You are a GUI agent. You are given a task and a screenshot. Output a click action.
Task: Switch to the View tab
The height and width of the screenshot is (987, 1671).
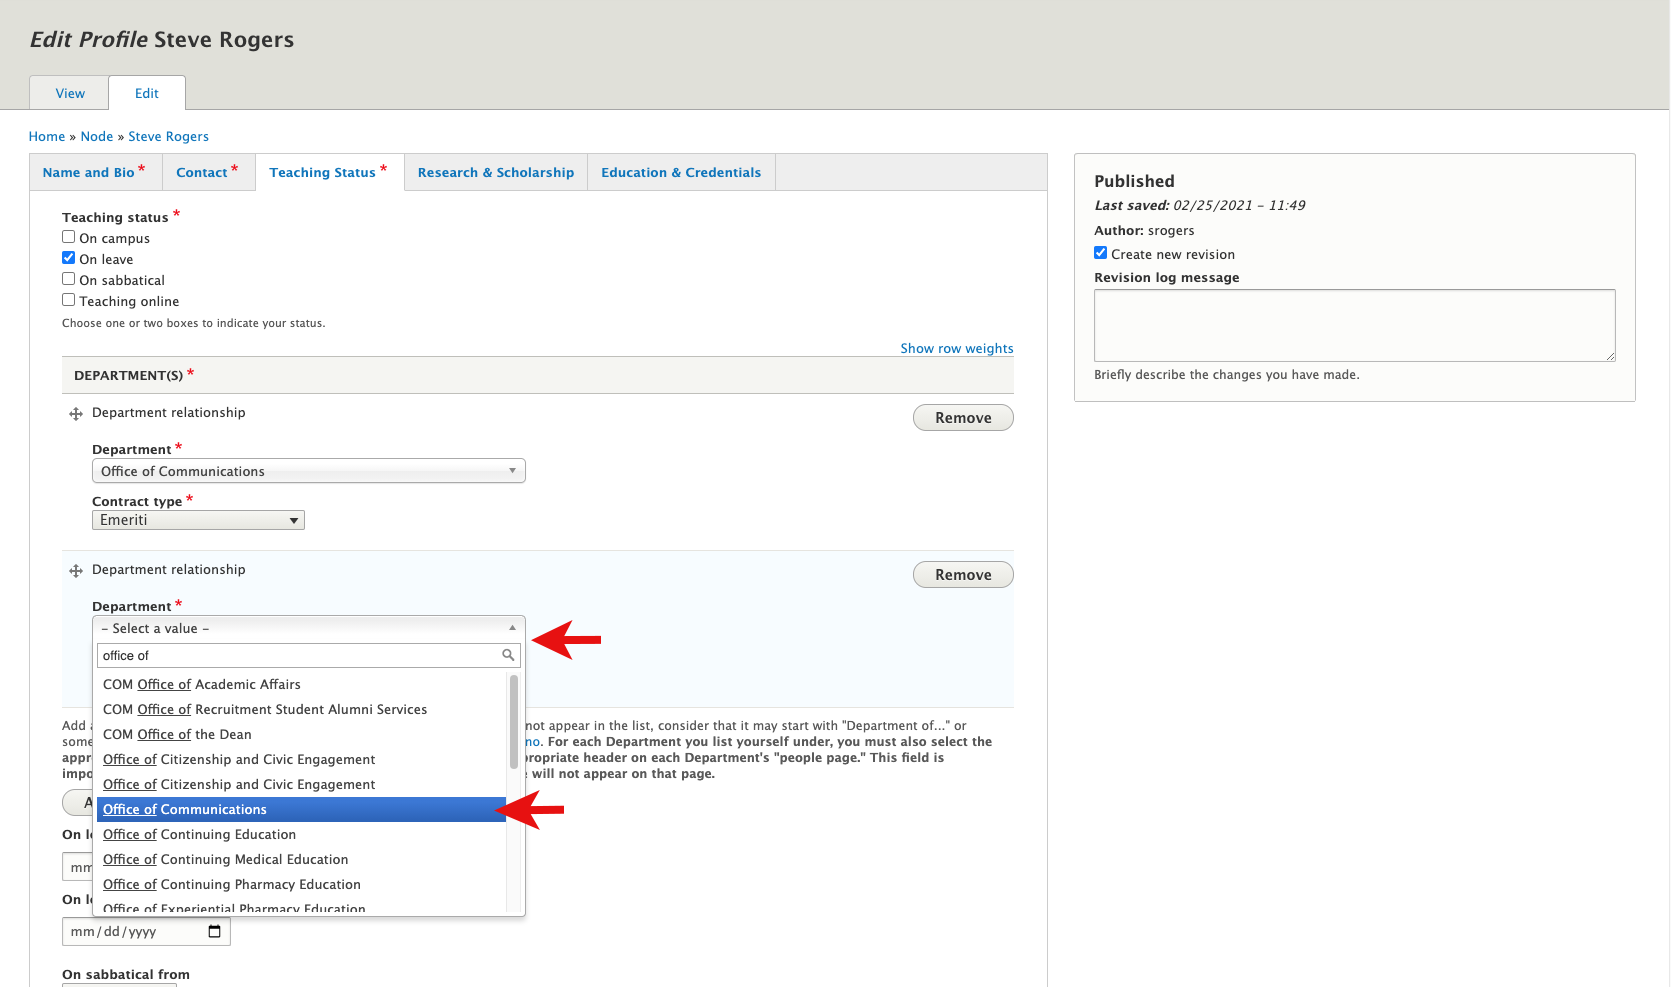coord(70,93)
